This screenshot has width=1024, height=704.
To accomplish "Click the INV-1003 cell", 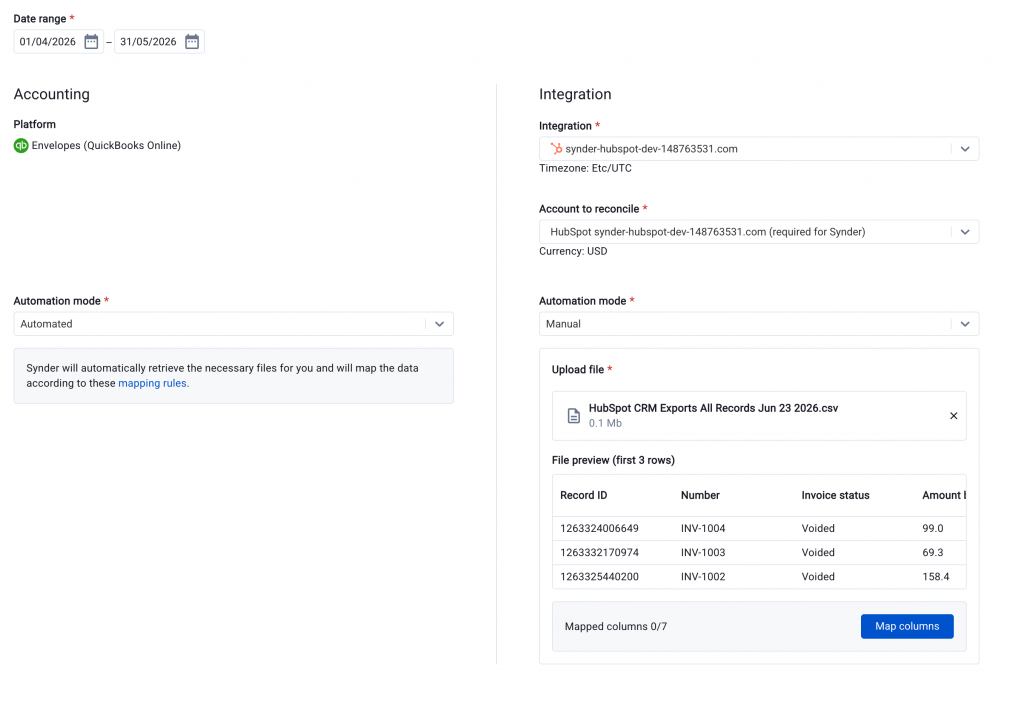I will coord(703,552).
